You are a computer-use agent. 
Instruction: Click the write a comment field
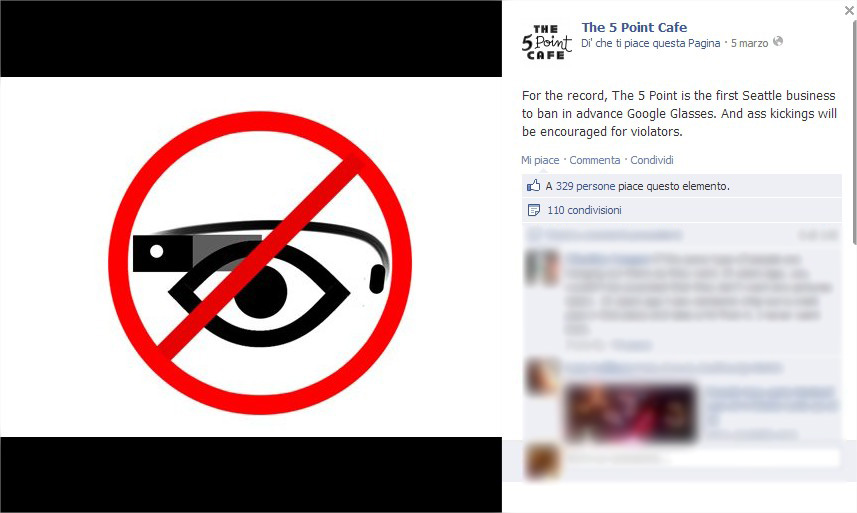(702, 458)
